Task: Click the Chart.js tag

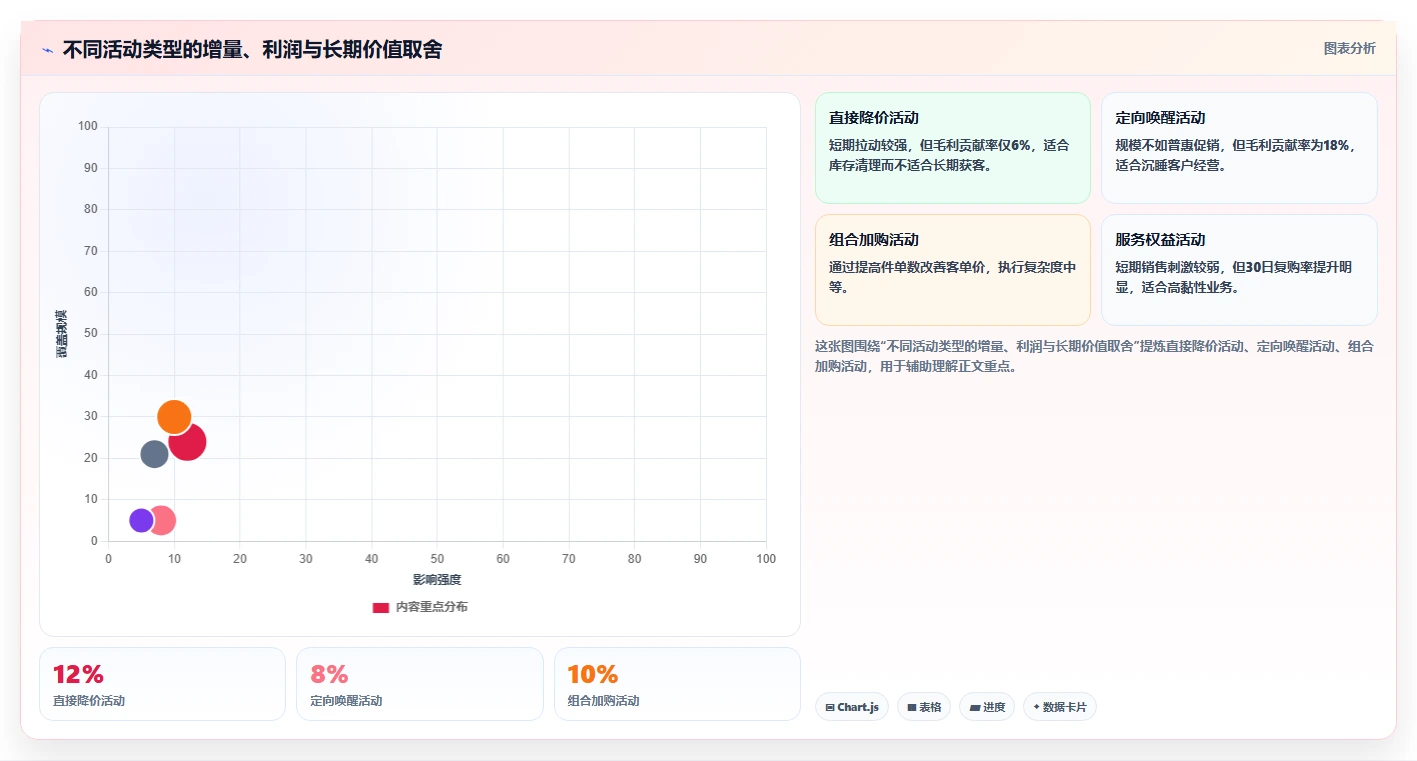Action: tap(852, 707)
